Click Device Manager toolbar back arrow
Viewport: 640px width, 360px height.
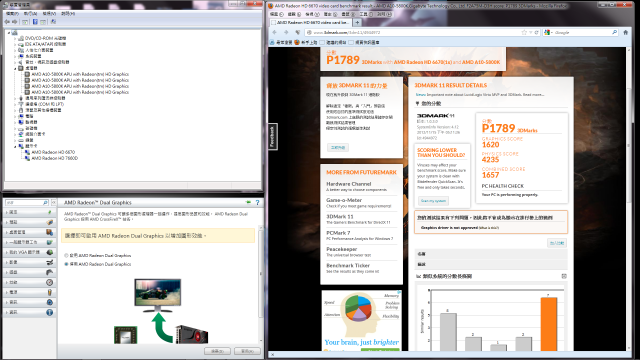pos(7,22)
